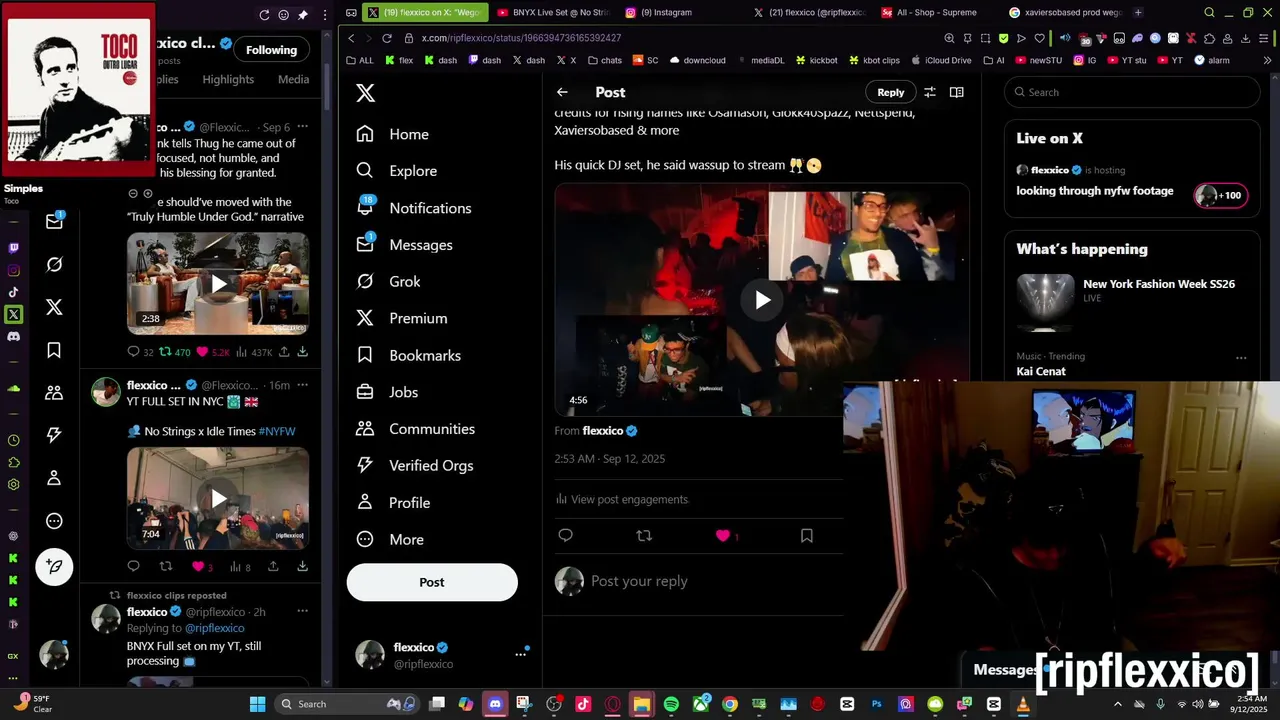Screen dimensions: 1280x720
Task: Reload the page in browser toolbar
Action: pos(387,38)
